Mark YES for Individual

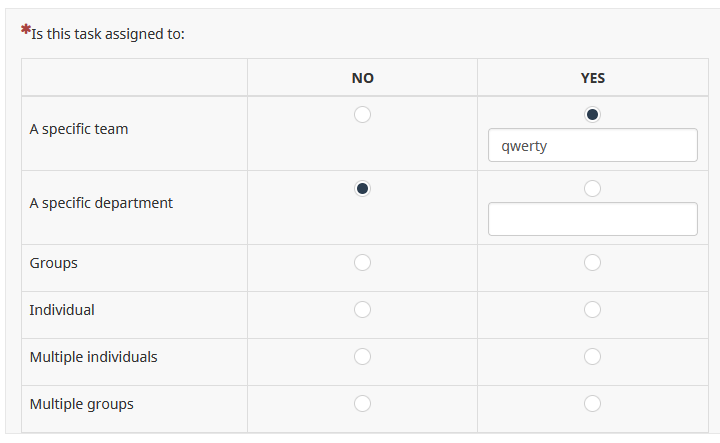pos(592,309)
